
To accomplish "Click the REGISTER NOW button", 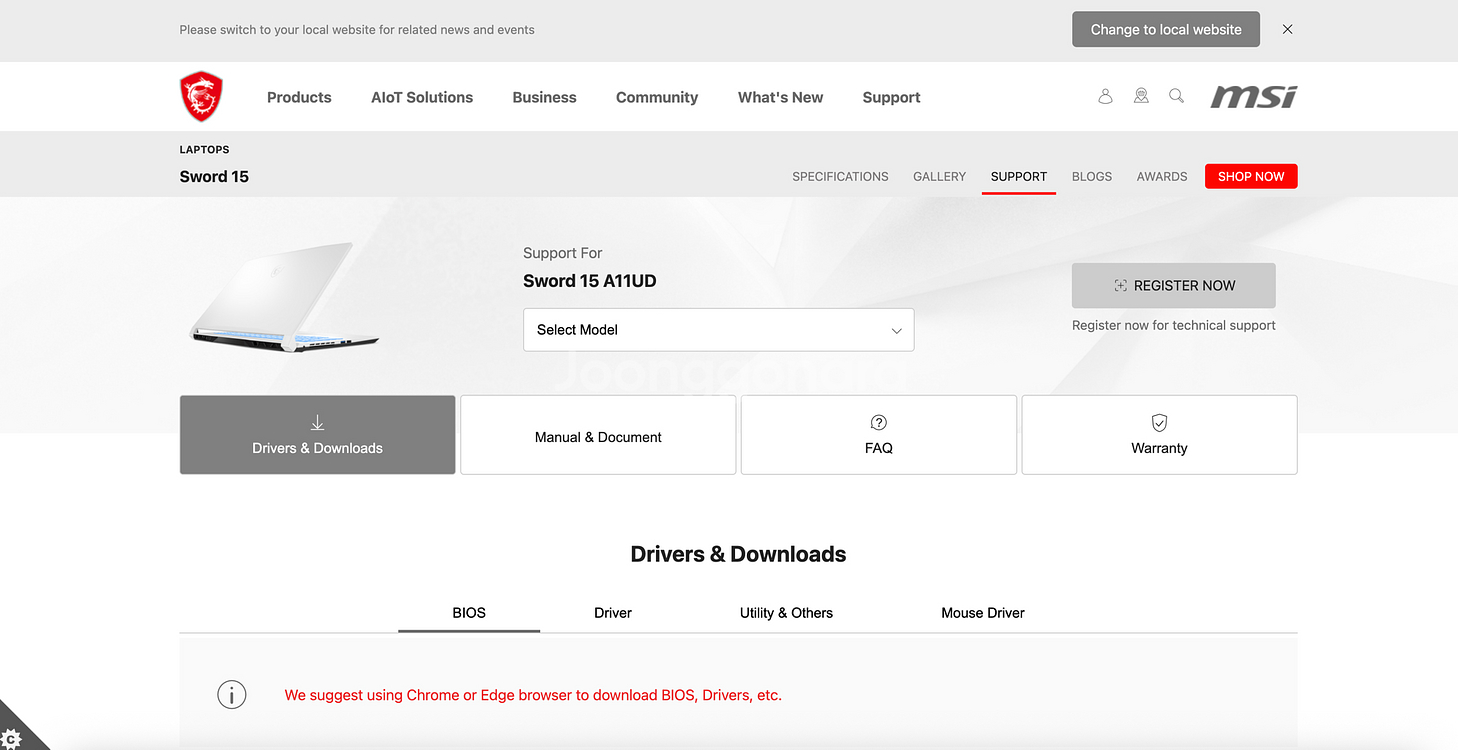I will click(x=1174, y=286).
